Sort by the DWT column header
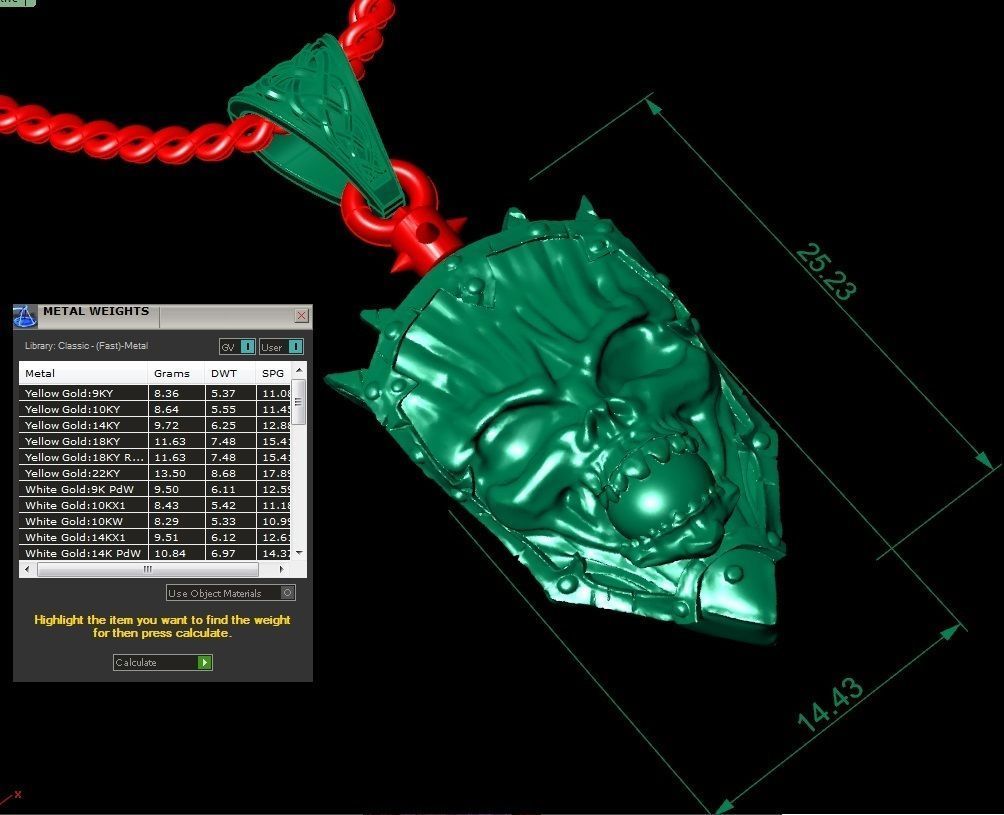Screen dimensions: 1004x815 point(231,373)
